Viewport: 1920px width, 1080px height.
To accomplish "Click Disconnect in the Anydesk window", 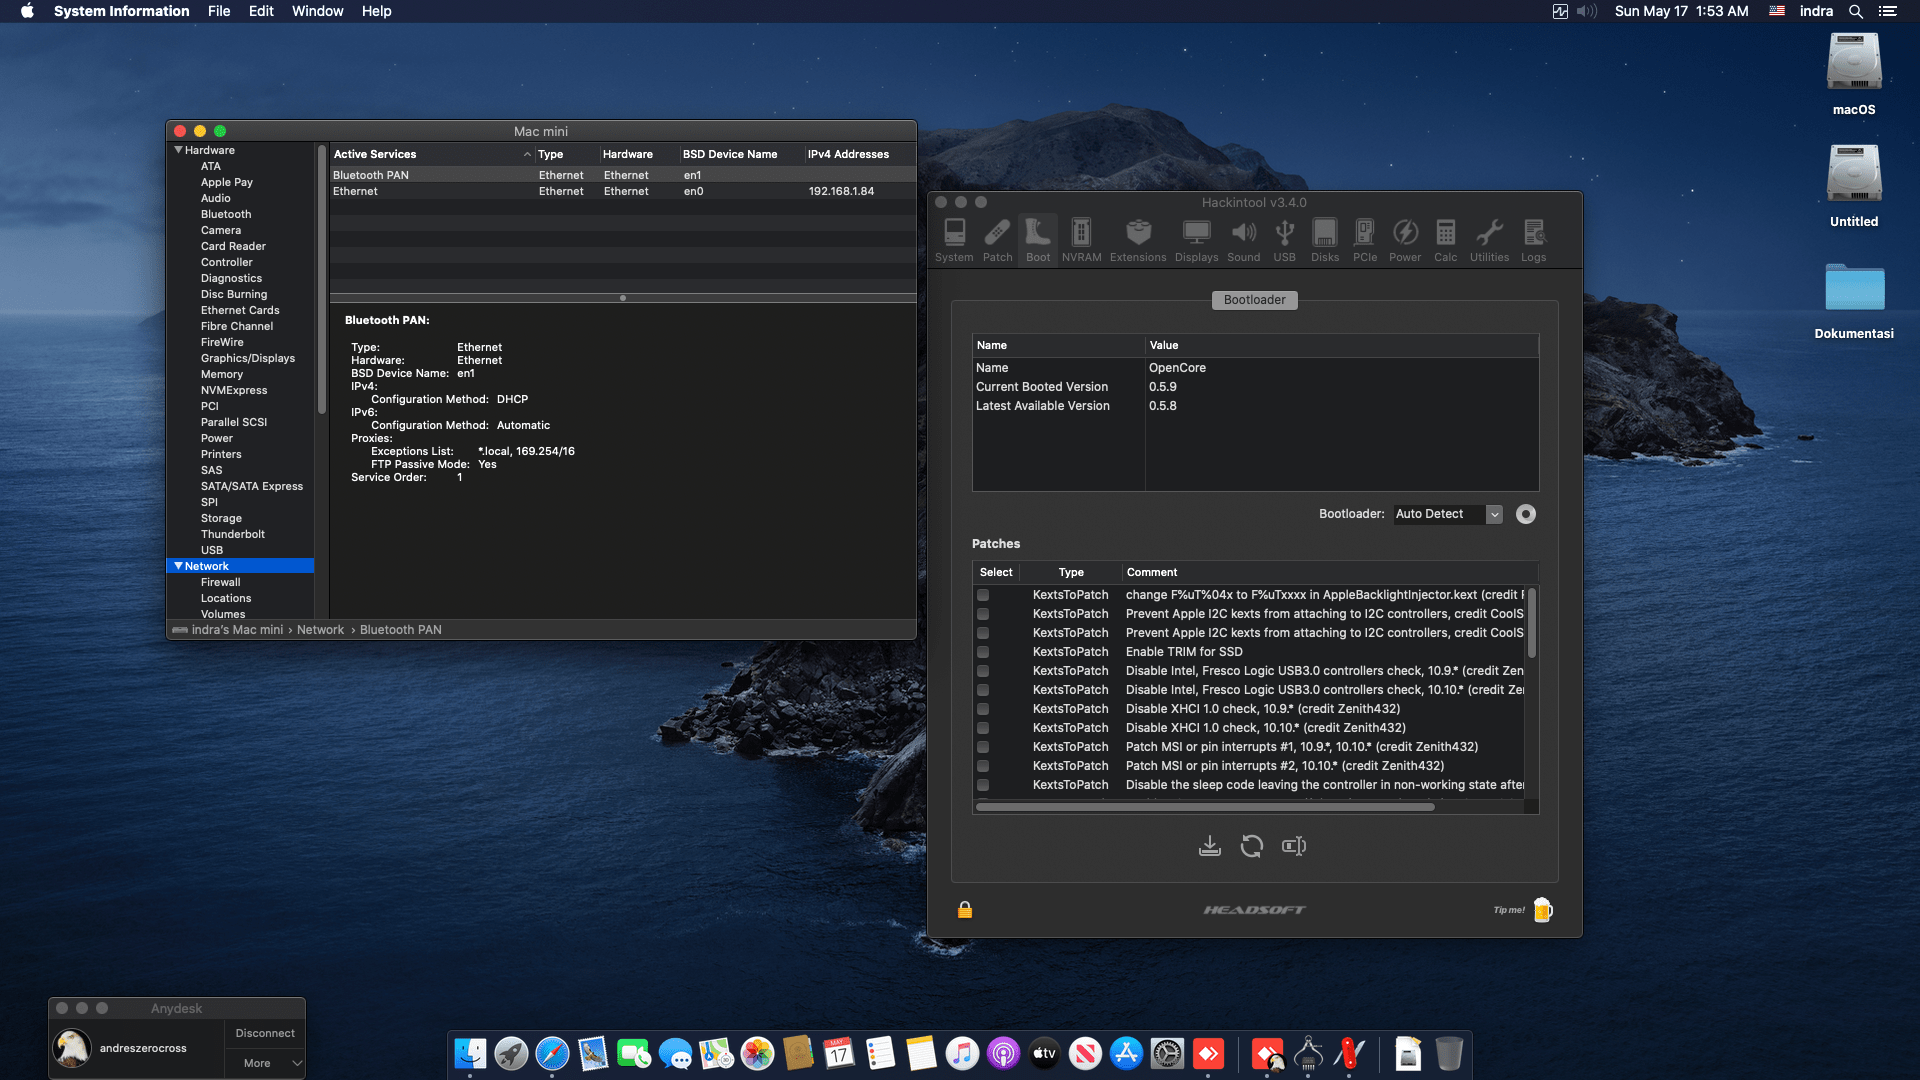I will pos(265,1033).
